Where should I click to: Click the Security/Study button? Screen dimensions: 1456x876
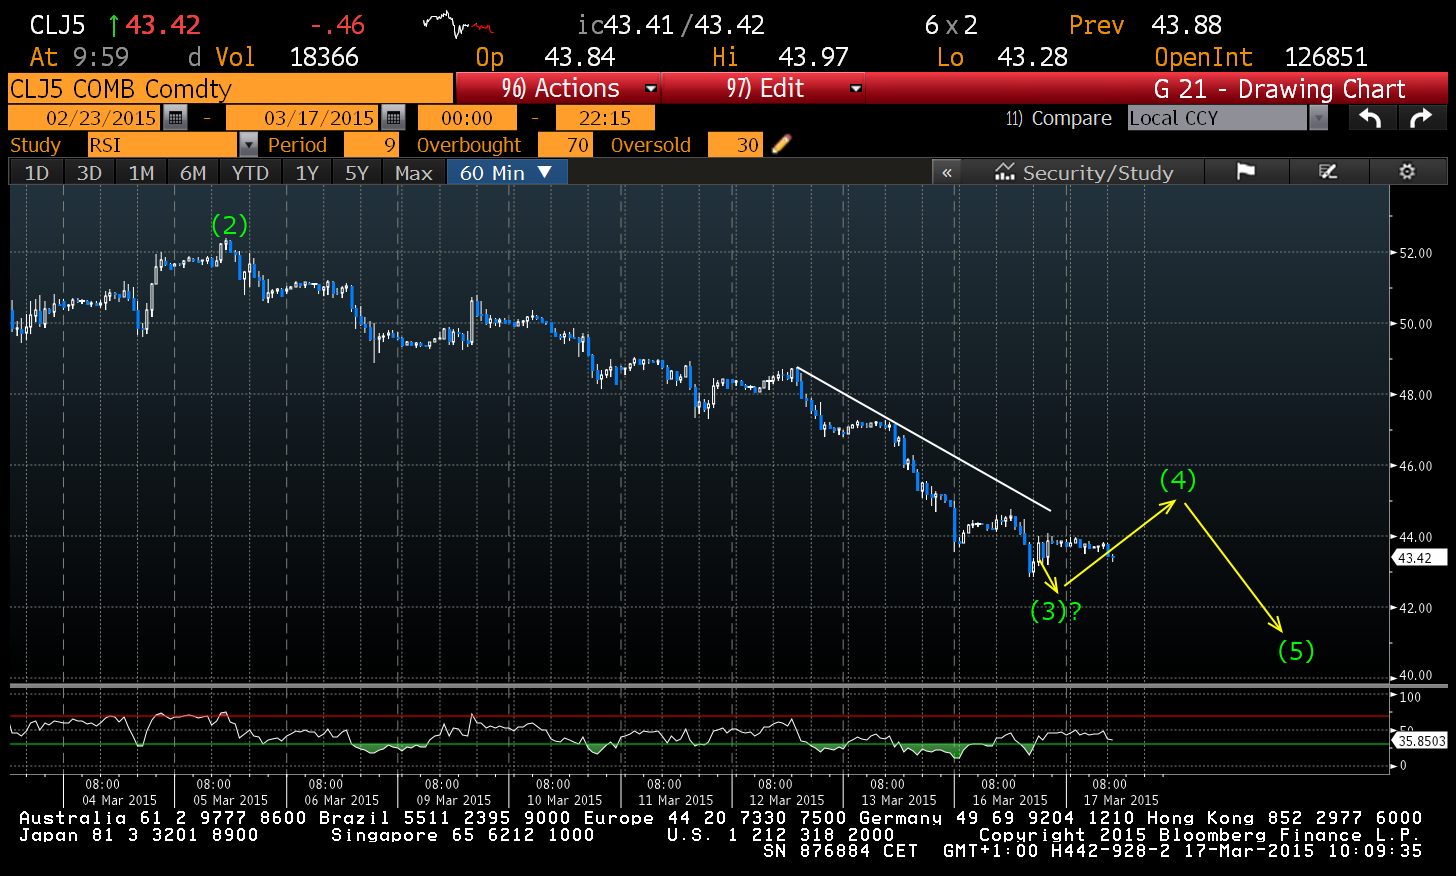click(x=1084, y=172)
